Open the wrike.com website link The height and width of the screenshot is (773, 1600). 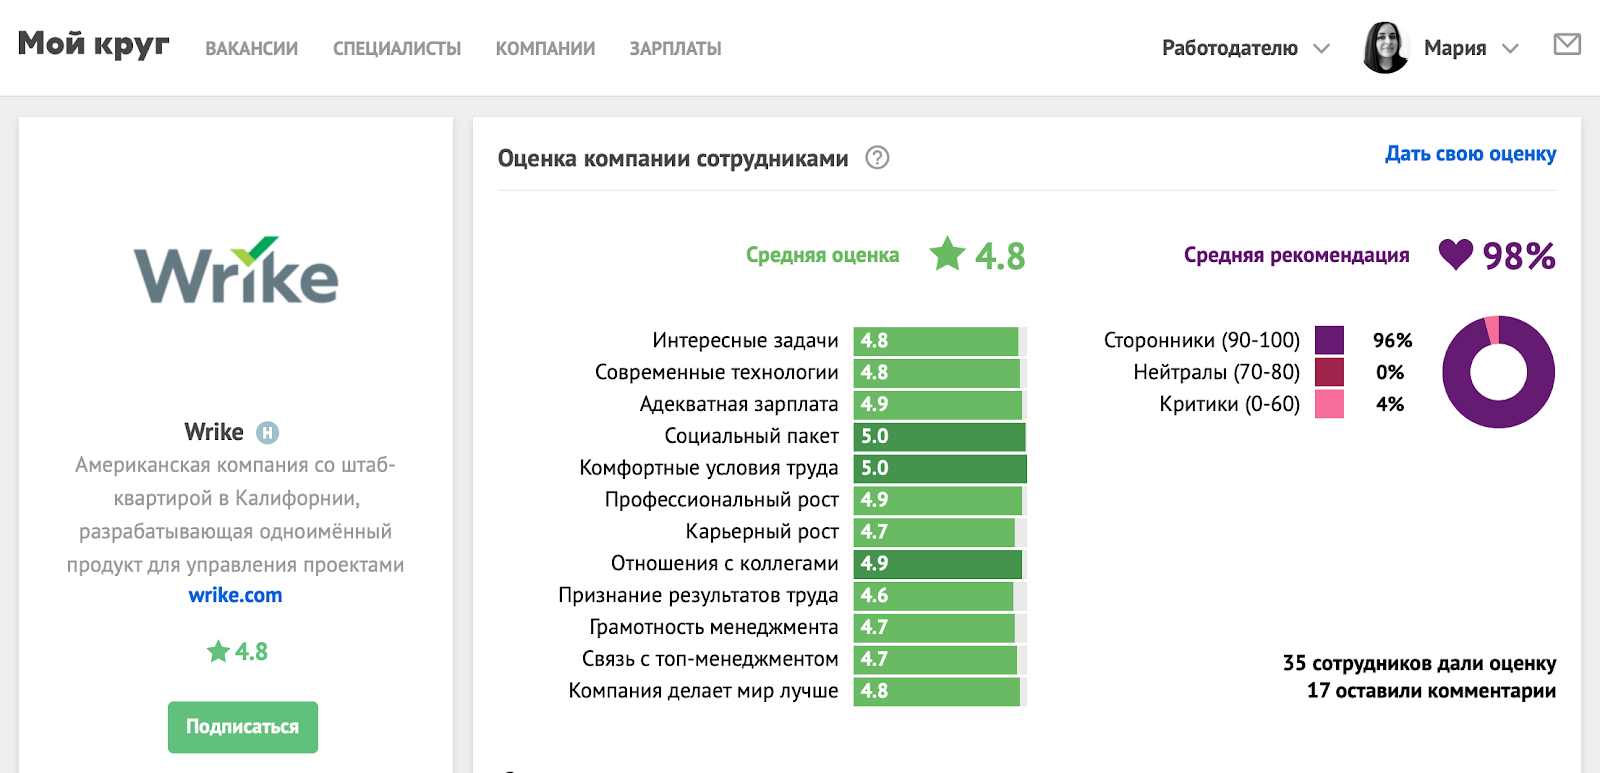235,595
